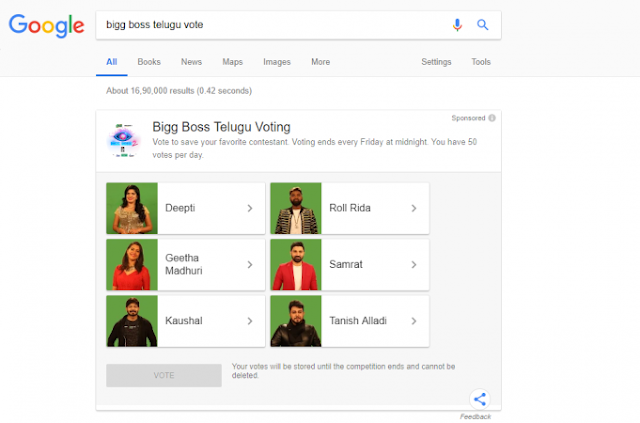The image size is (640, 423).
Task: Open the Maps tab
Action: click(x=233, y=62)
